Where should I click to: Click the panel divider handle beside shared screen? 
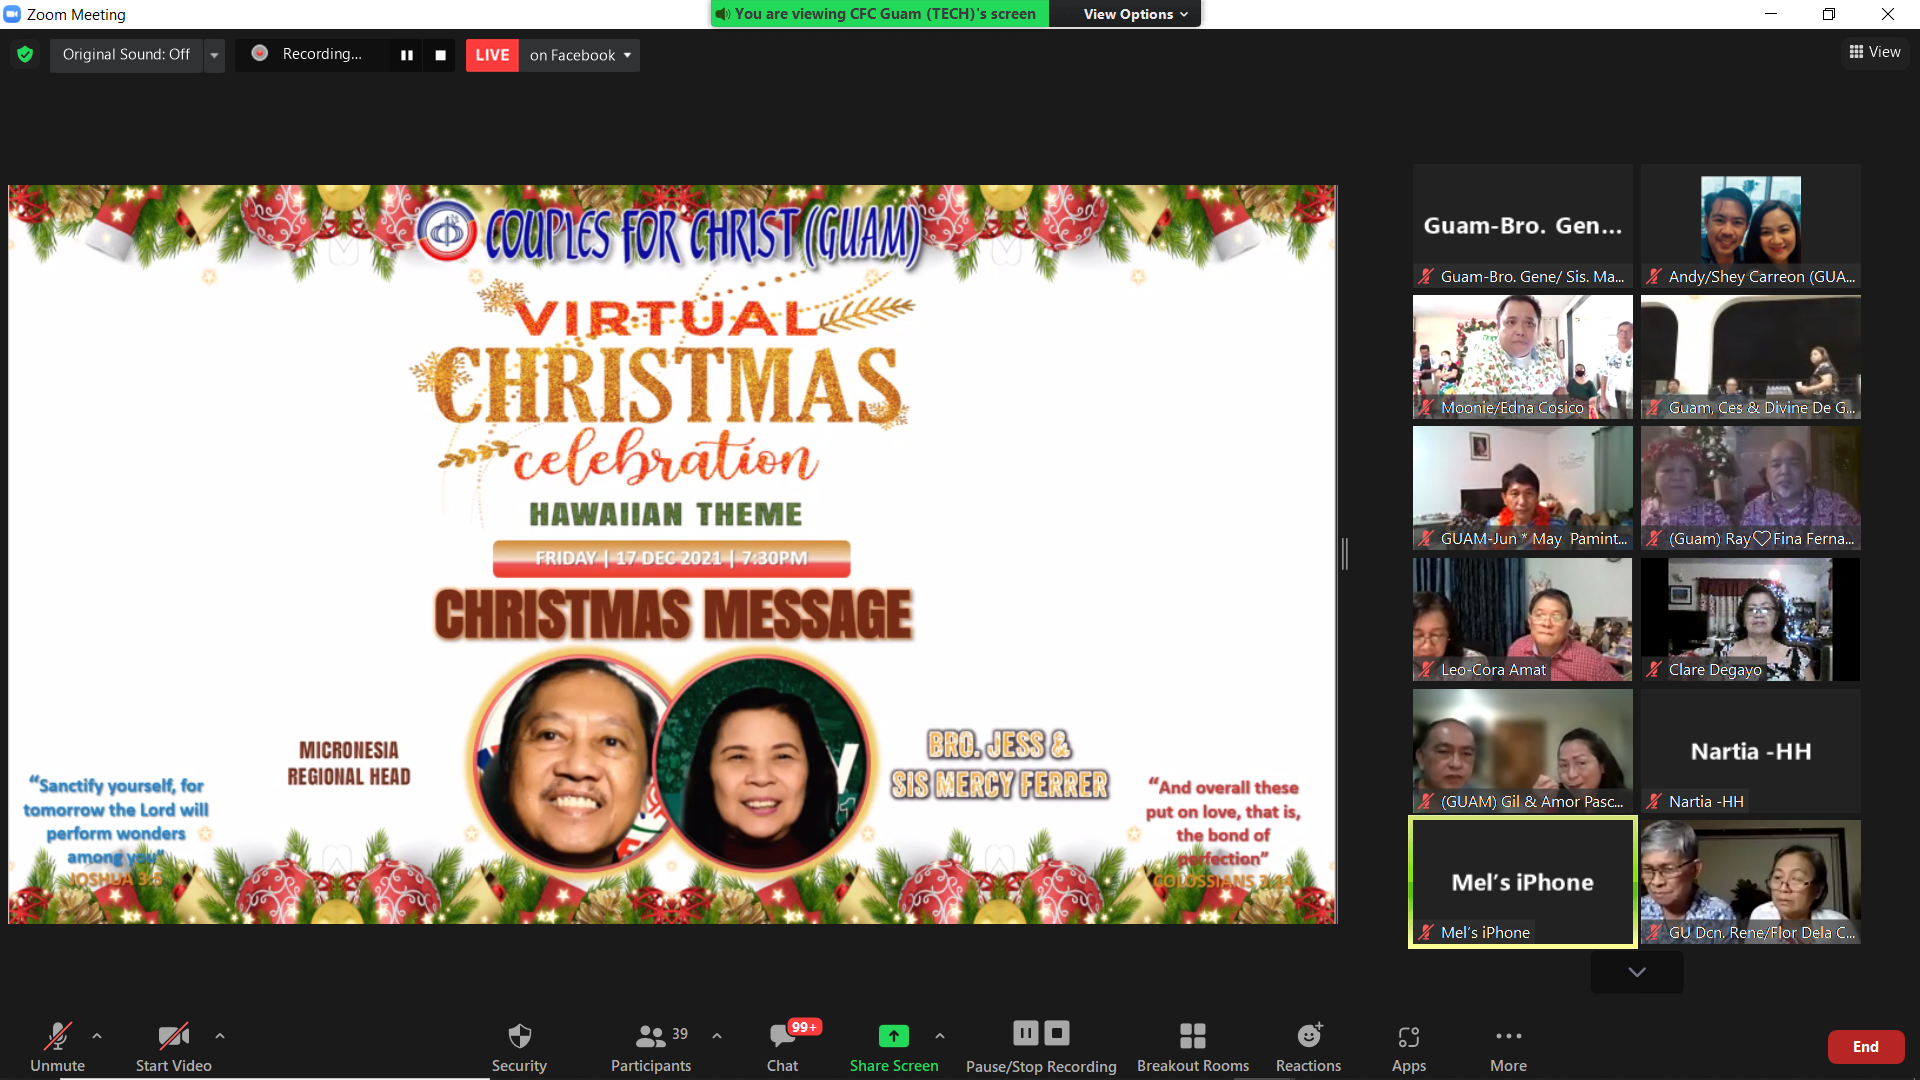[1345, 553]
